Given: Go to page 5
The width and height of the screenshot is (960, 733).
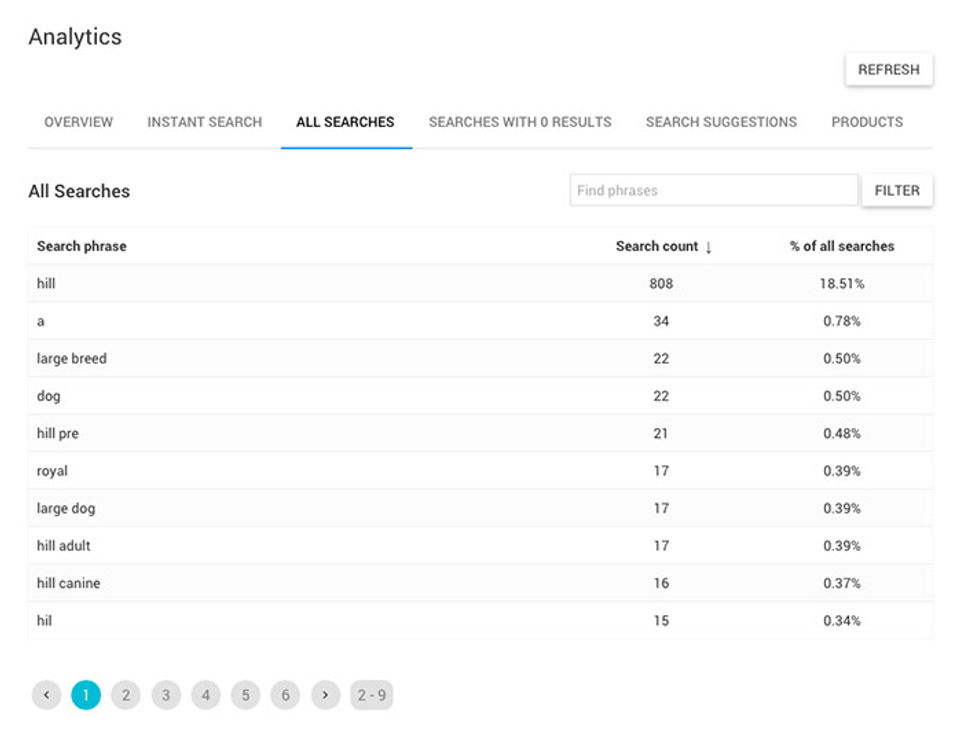Looking at the screenshot, I should 246,695.
